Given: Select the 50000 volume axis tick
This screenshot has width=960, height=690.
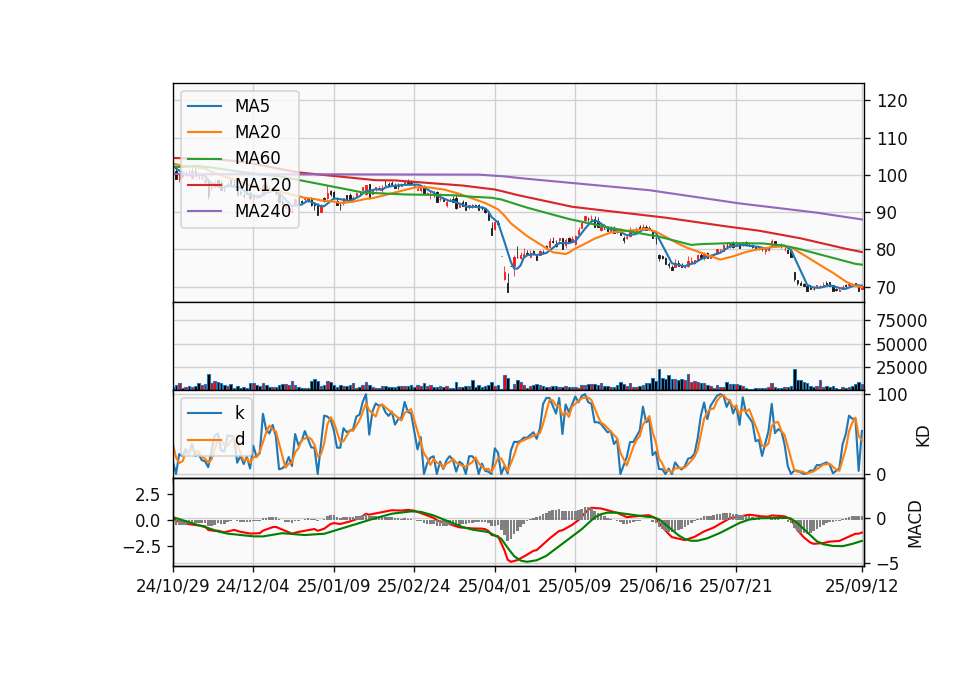Looking at the screenshot, I should point(901,345).
